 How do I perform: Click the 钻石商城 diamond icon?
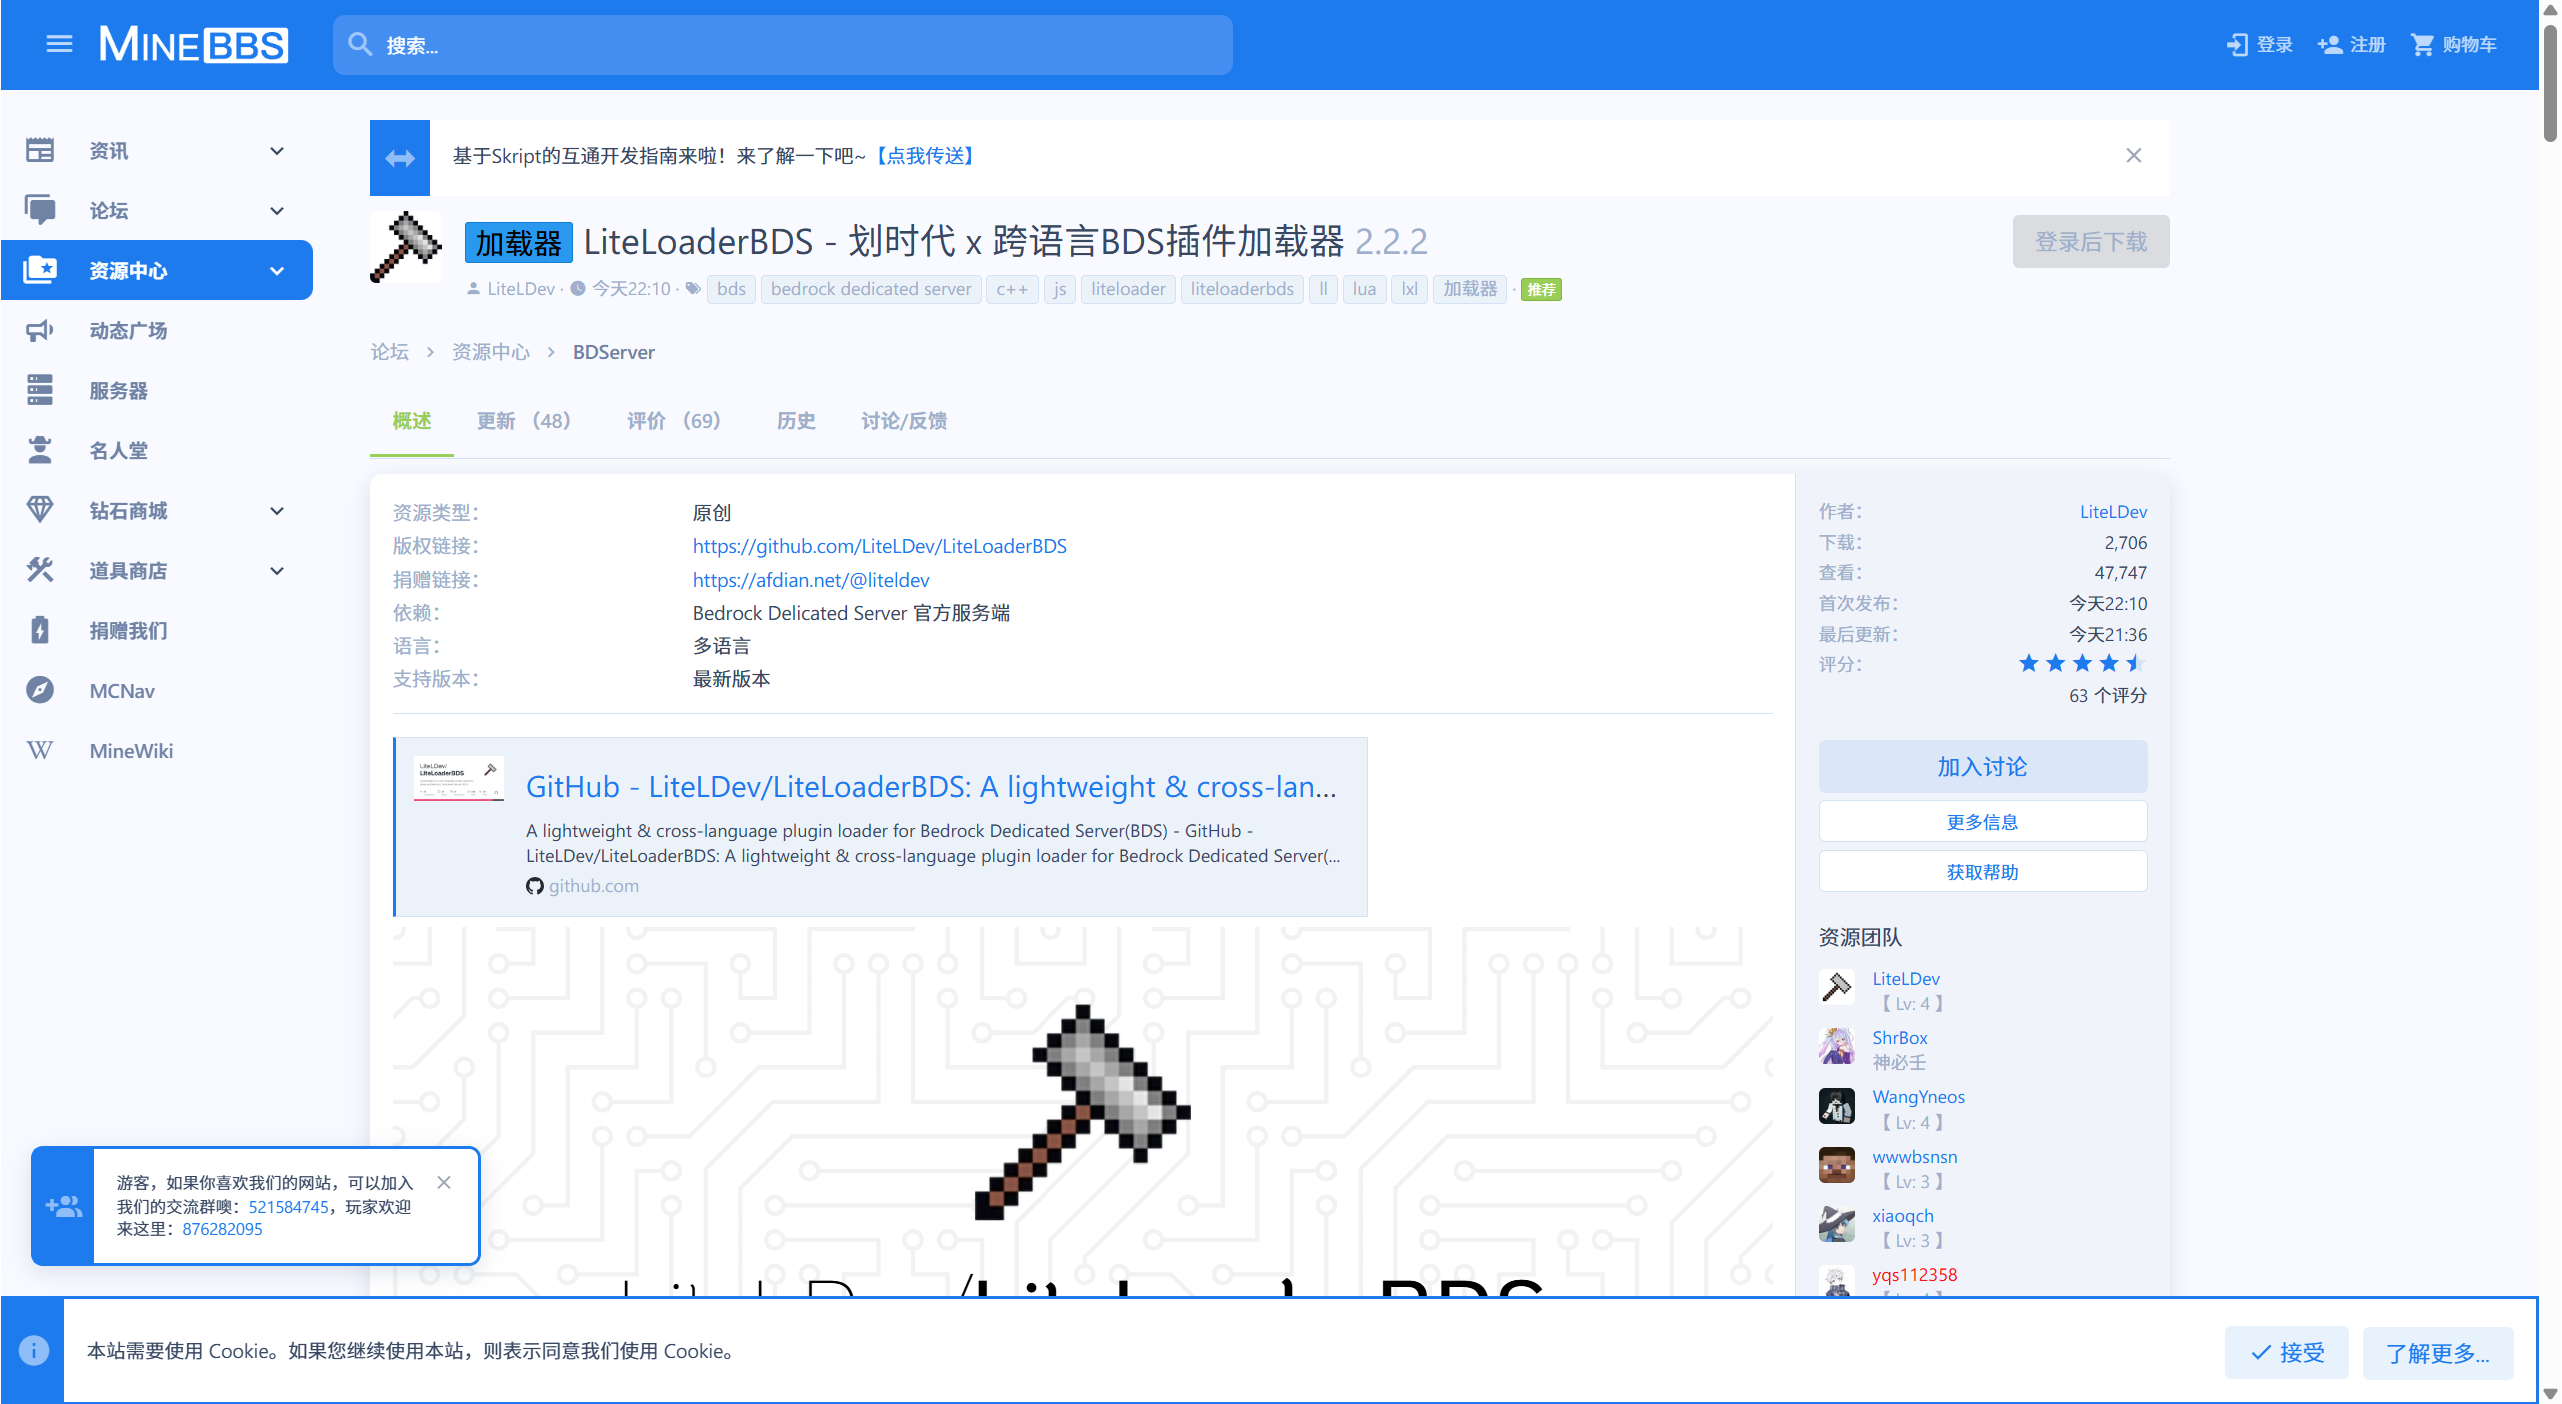pyautogui.click(x=40, y=510)
